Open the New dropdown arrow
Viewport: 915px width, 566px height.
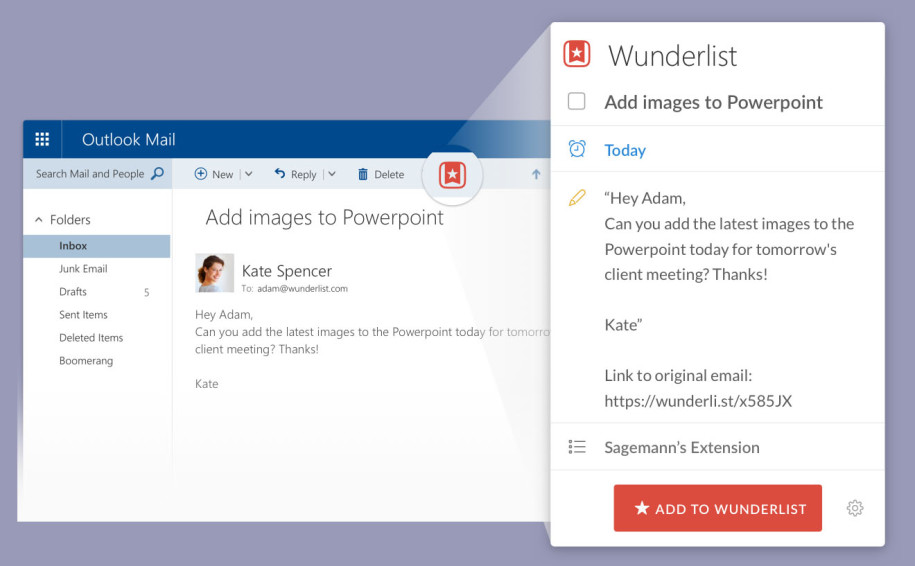[x=249, y=174]
